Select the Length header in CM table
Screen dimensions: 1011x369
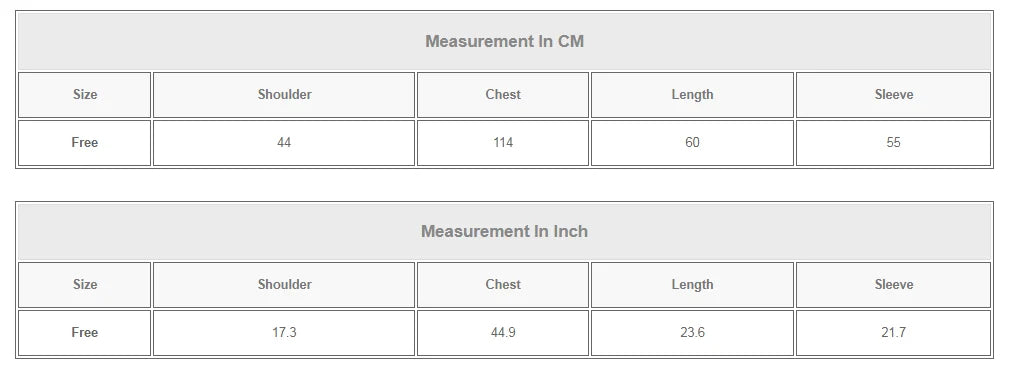point(692,95)
